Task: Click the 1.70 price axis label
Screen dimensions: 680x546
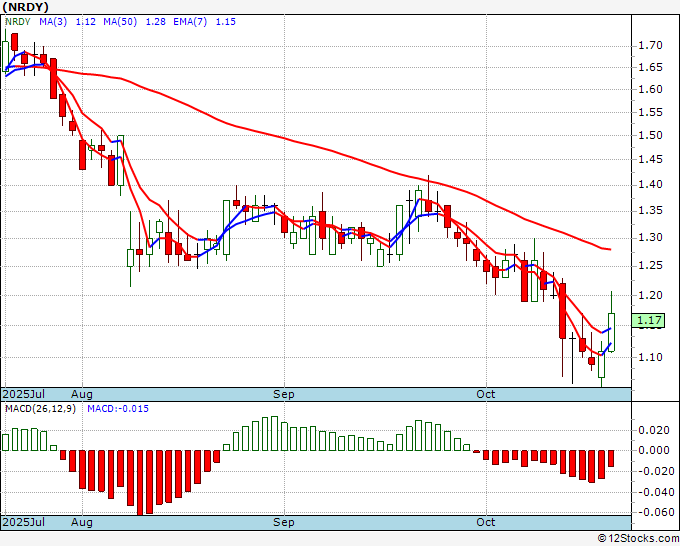Action: (x=650, y=46)
